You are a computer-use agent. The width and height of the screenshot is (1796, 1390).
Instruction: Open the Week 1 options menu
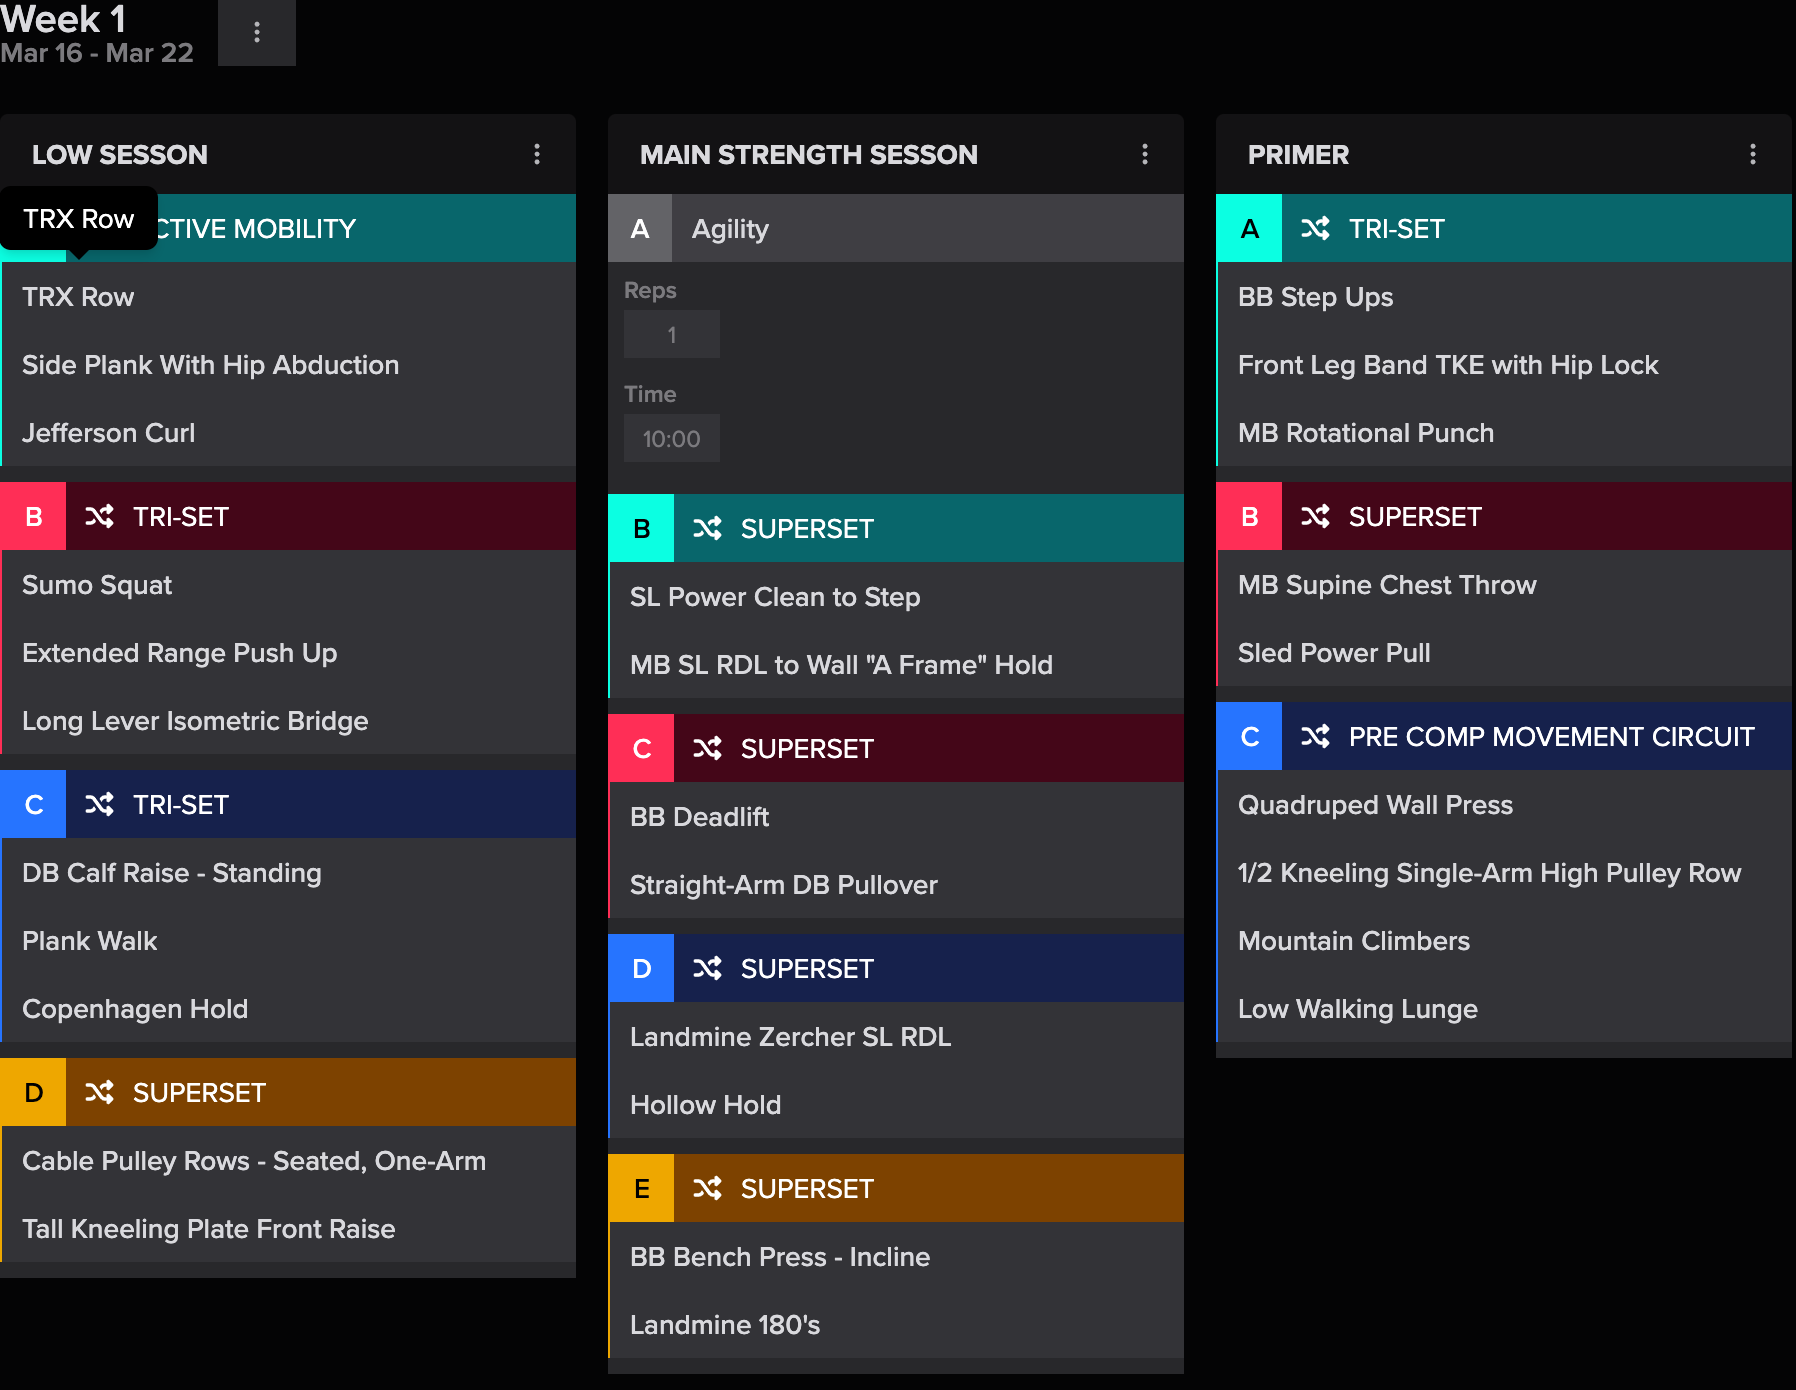click(257, 33)
